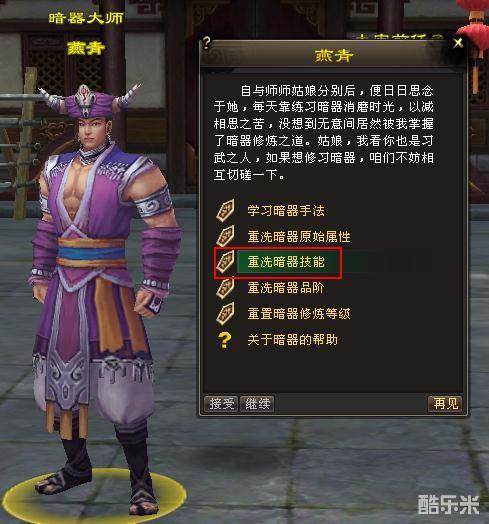Click the scroll icon beside 重洗暗器原始属性
The width and height of the screenshot is (489, 524).
tap(225, 236)
